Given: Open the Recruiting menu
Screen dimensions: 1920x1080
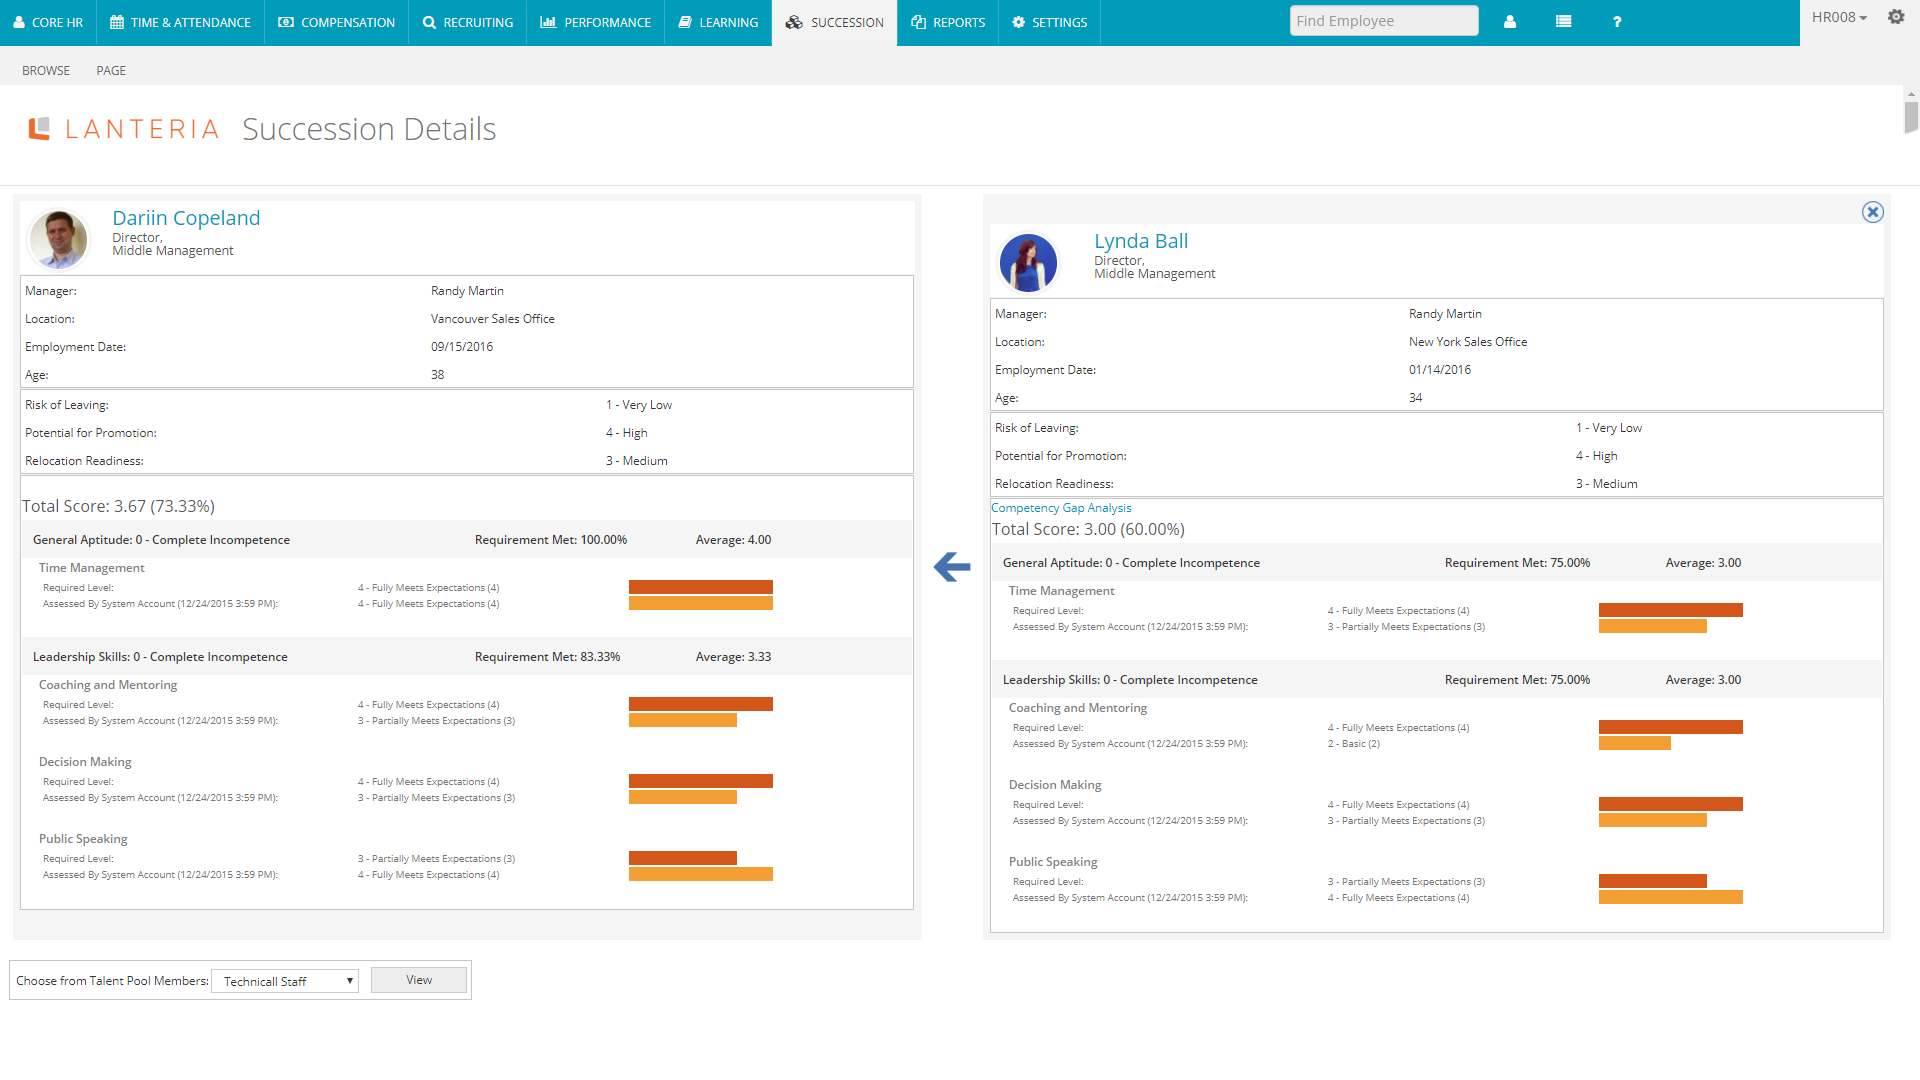Looking at the screenshot, I should point(467,22).
